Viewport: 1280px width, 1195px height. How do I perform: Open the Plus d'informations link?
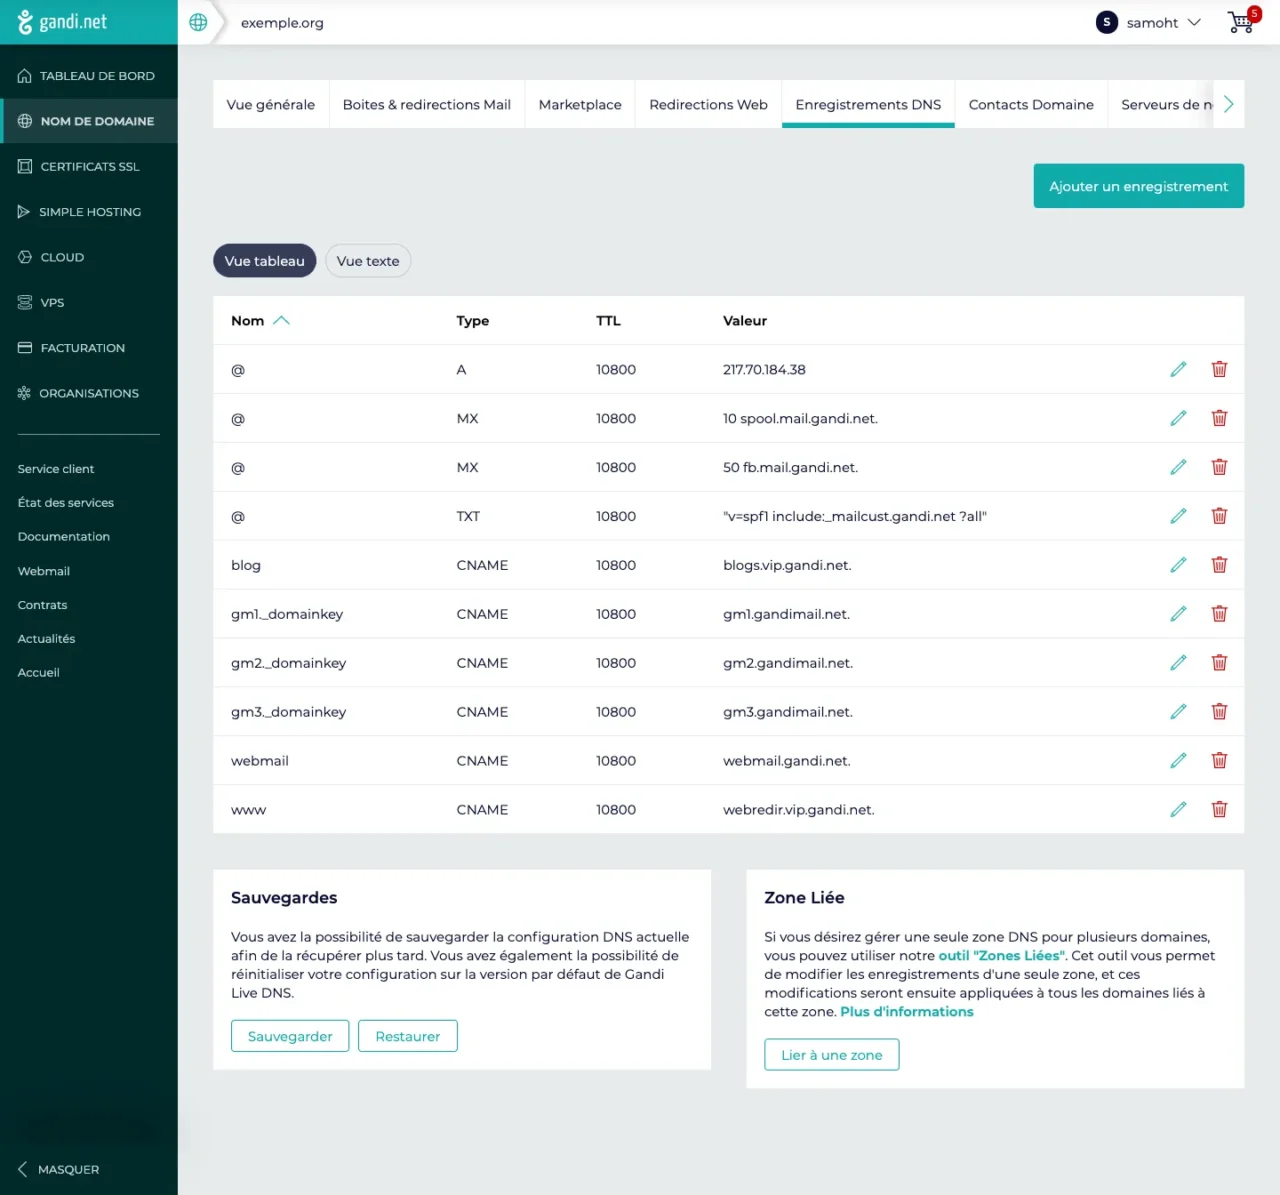[x=907, y=1012]
